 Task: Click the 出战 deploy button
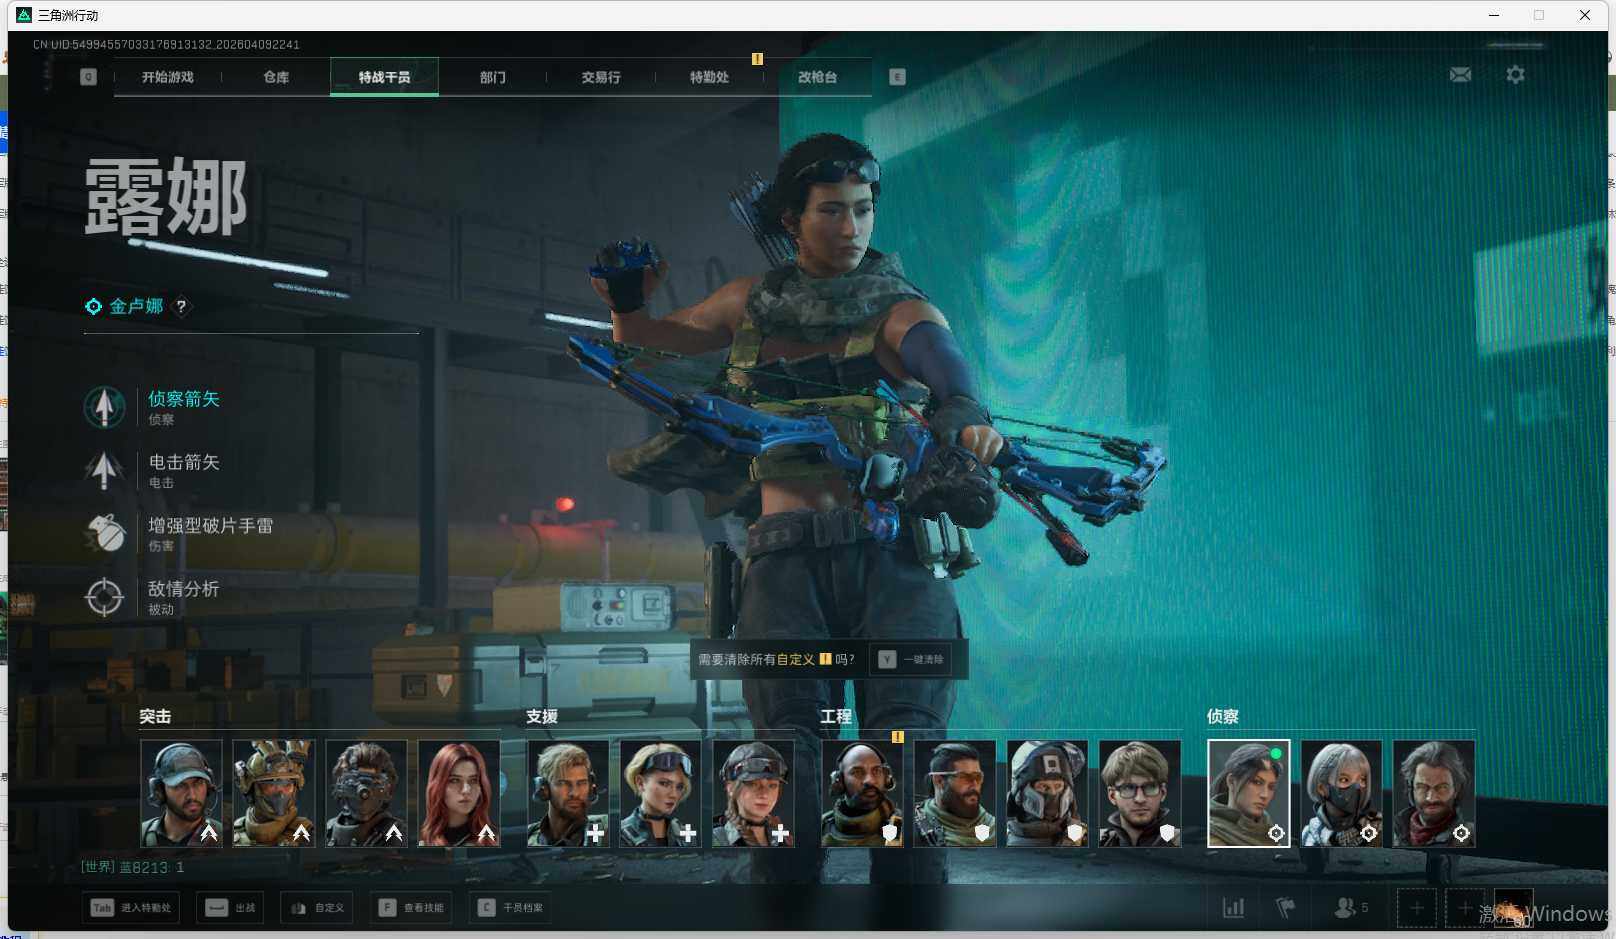(230, 908)
